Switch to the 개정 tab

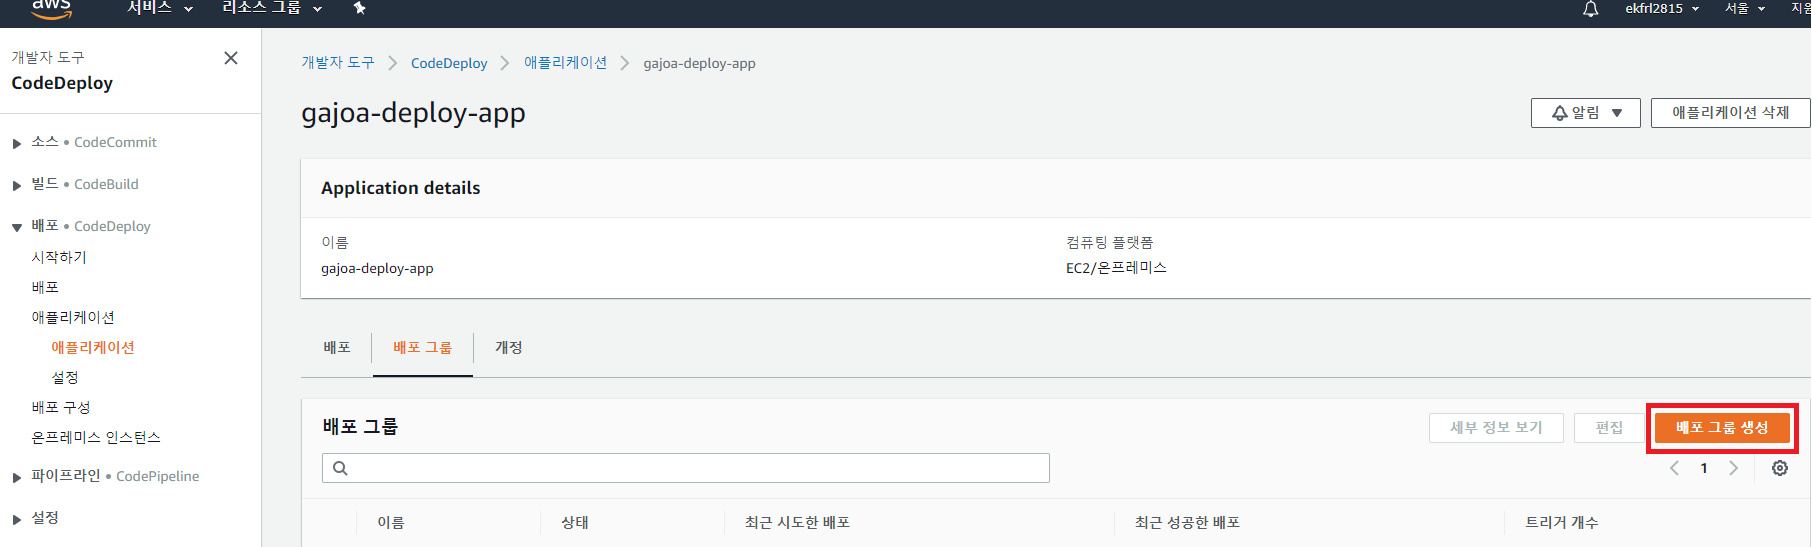point(509,347)
